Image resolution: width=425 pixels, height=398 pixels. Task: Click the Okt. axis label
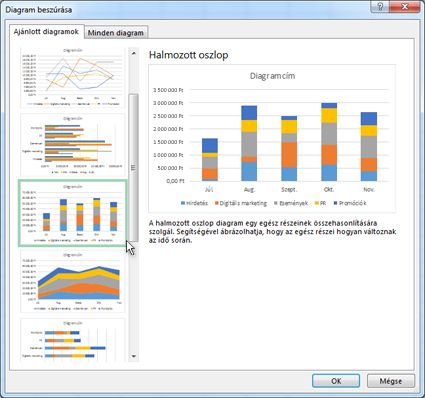[x=329, y=189]
